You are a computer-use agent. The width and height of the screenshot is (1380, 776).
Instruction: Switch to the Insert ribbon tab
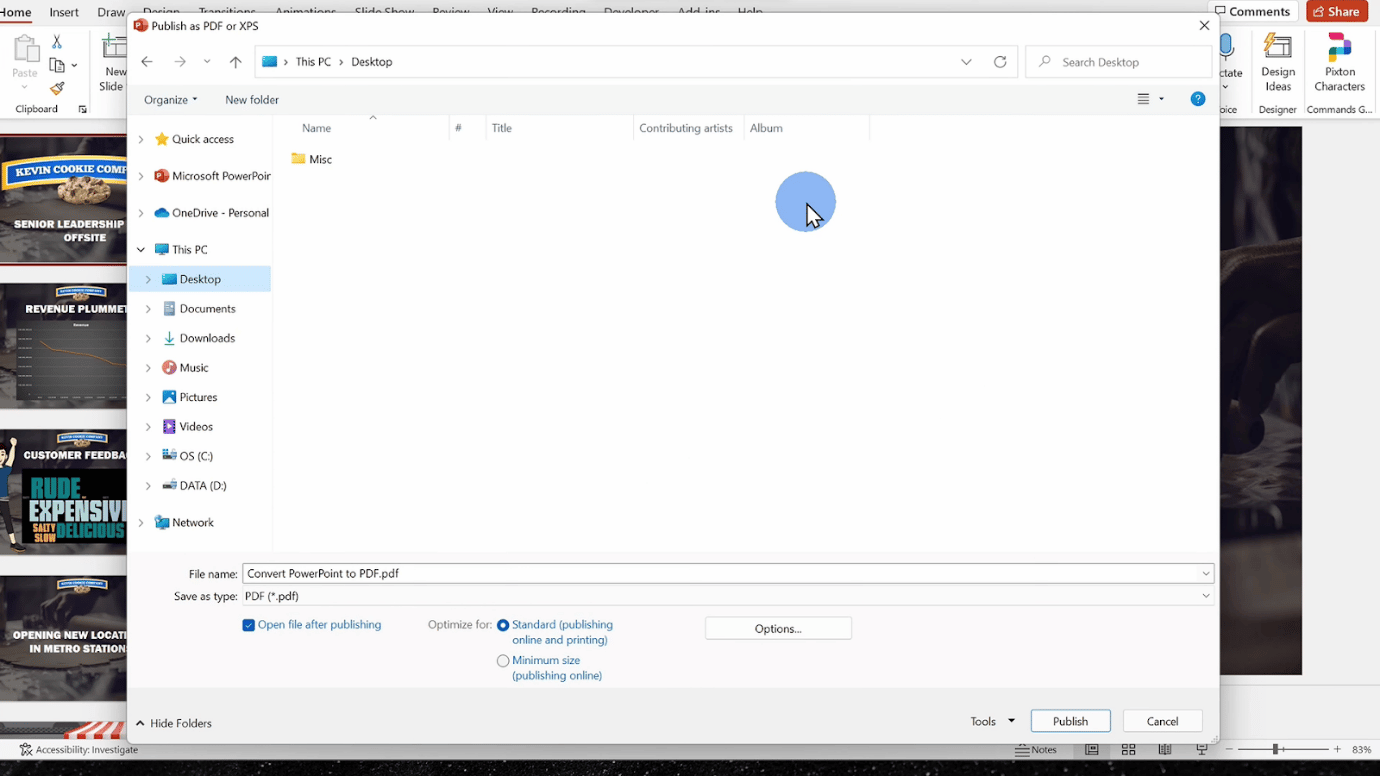tap(64, 11)
